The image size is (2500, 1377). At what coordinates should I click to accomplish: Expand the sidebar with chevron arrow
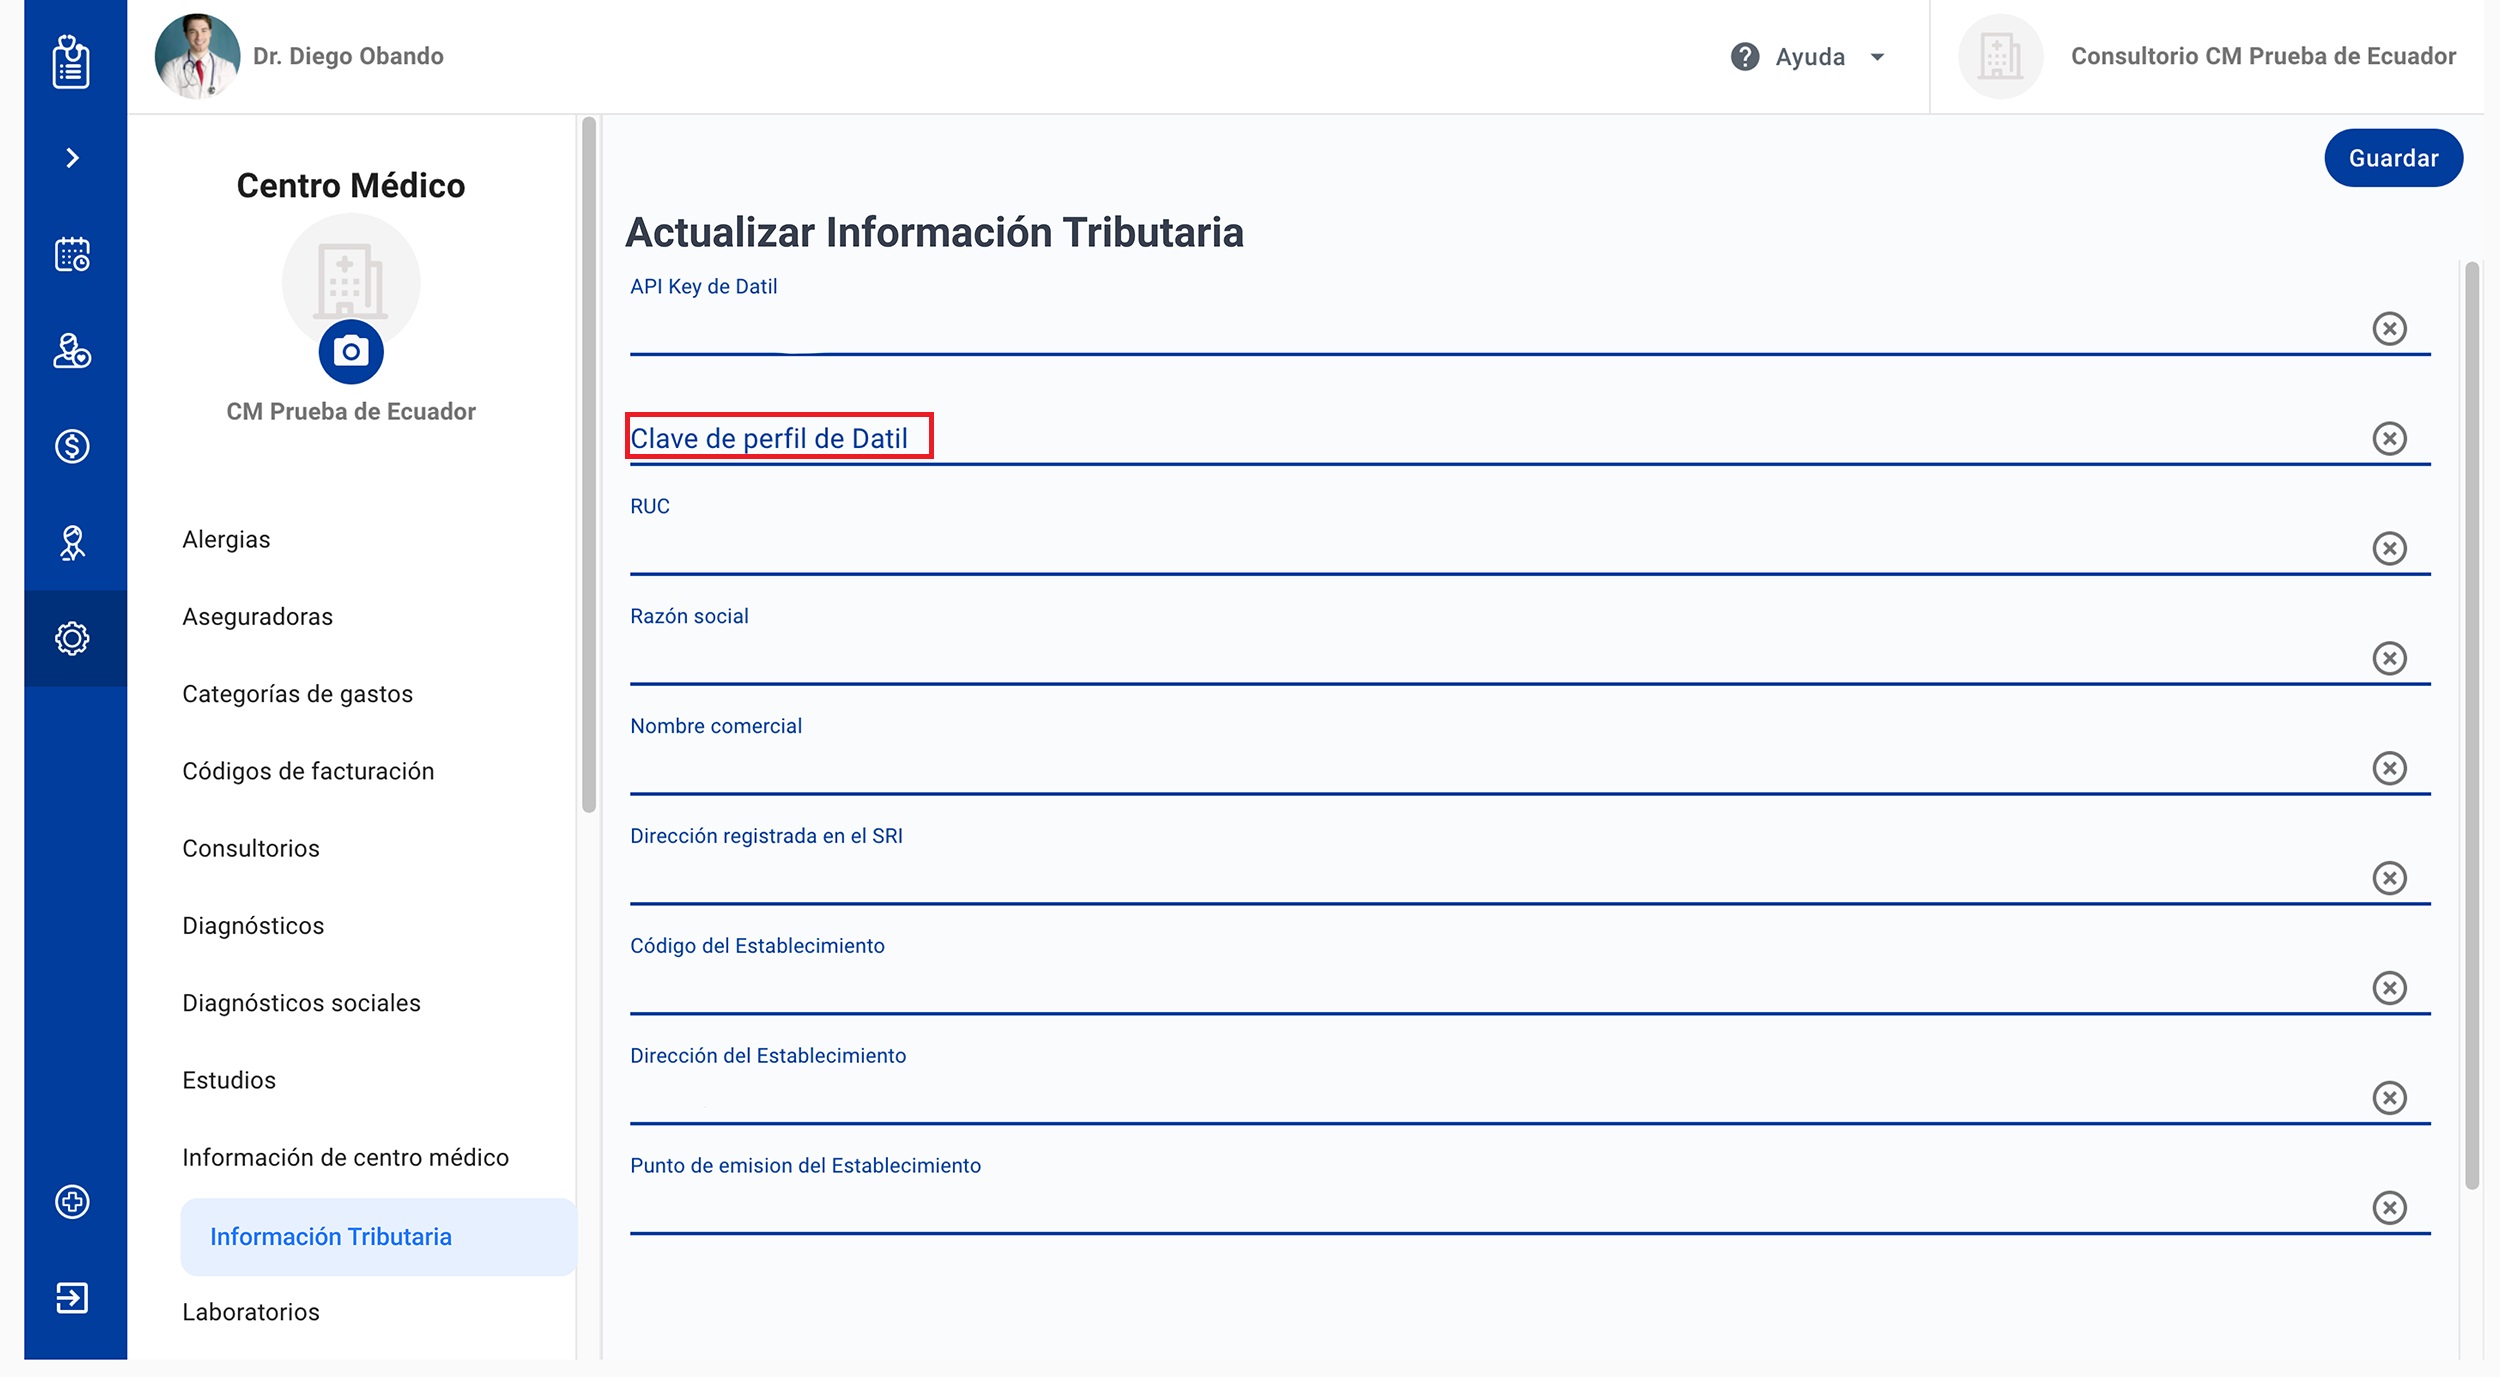[x=72, y=158]
